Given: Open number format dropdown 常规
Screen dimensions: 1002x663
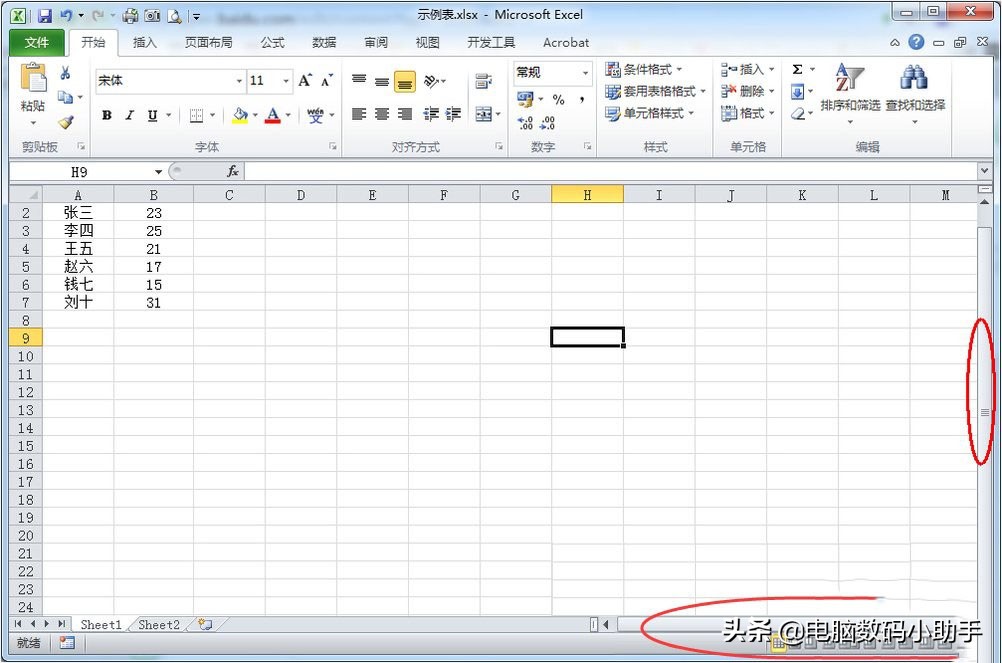Looking at the screenshot, I should tap(585, 73).
